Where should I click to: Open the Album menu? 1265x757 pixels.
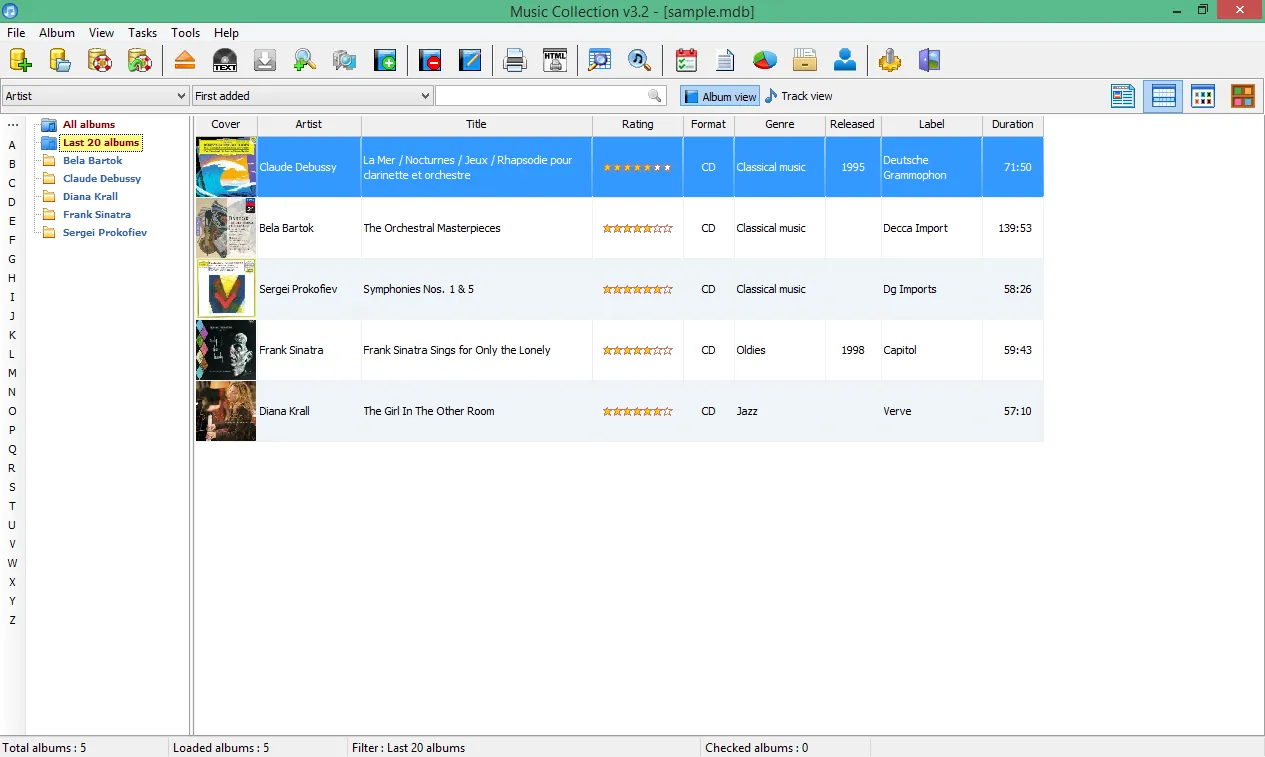pyautogui.click(x=57, y=33)
